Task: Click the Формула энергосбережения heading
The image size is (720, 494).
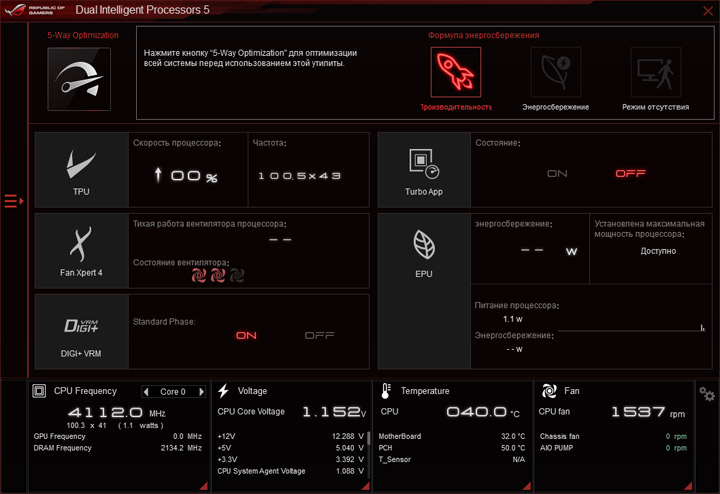Action: coord(484,35)
